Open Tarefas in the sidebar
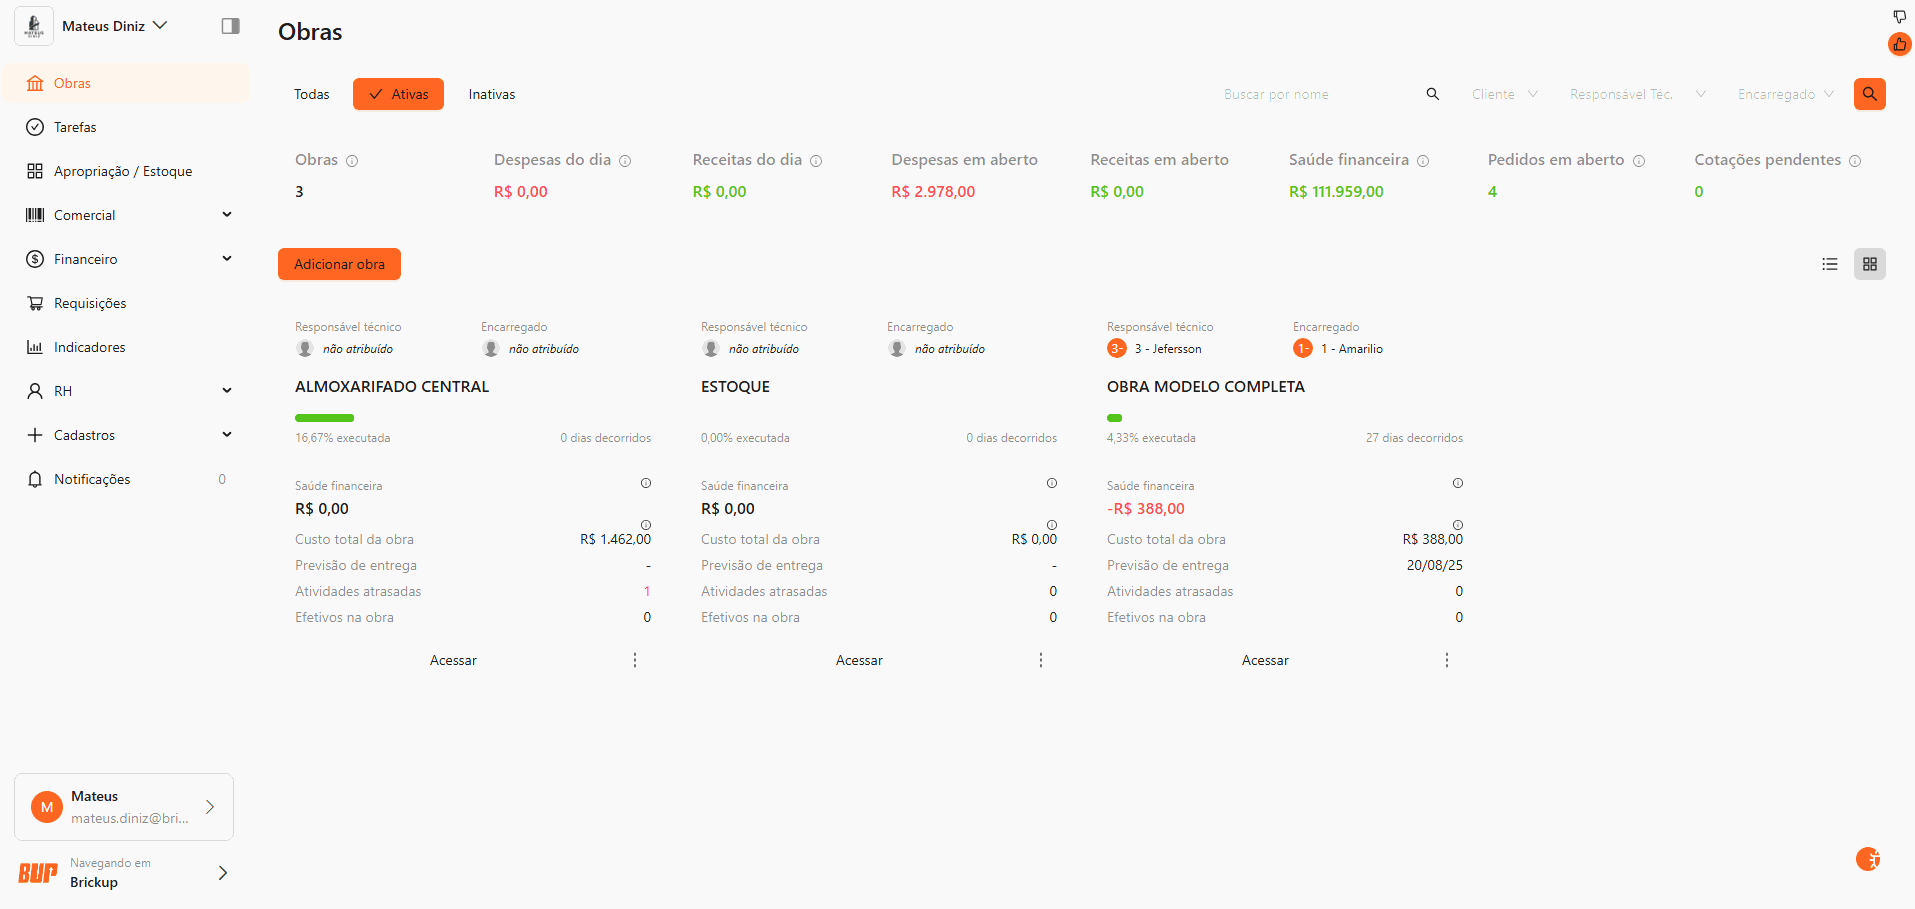The height and width of the screenshot is (909, 1915). 126,127
